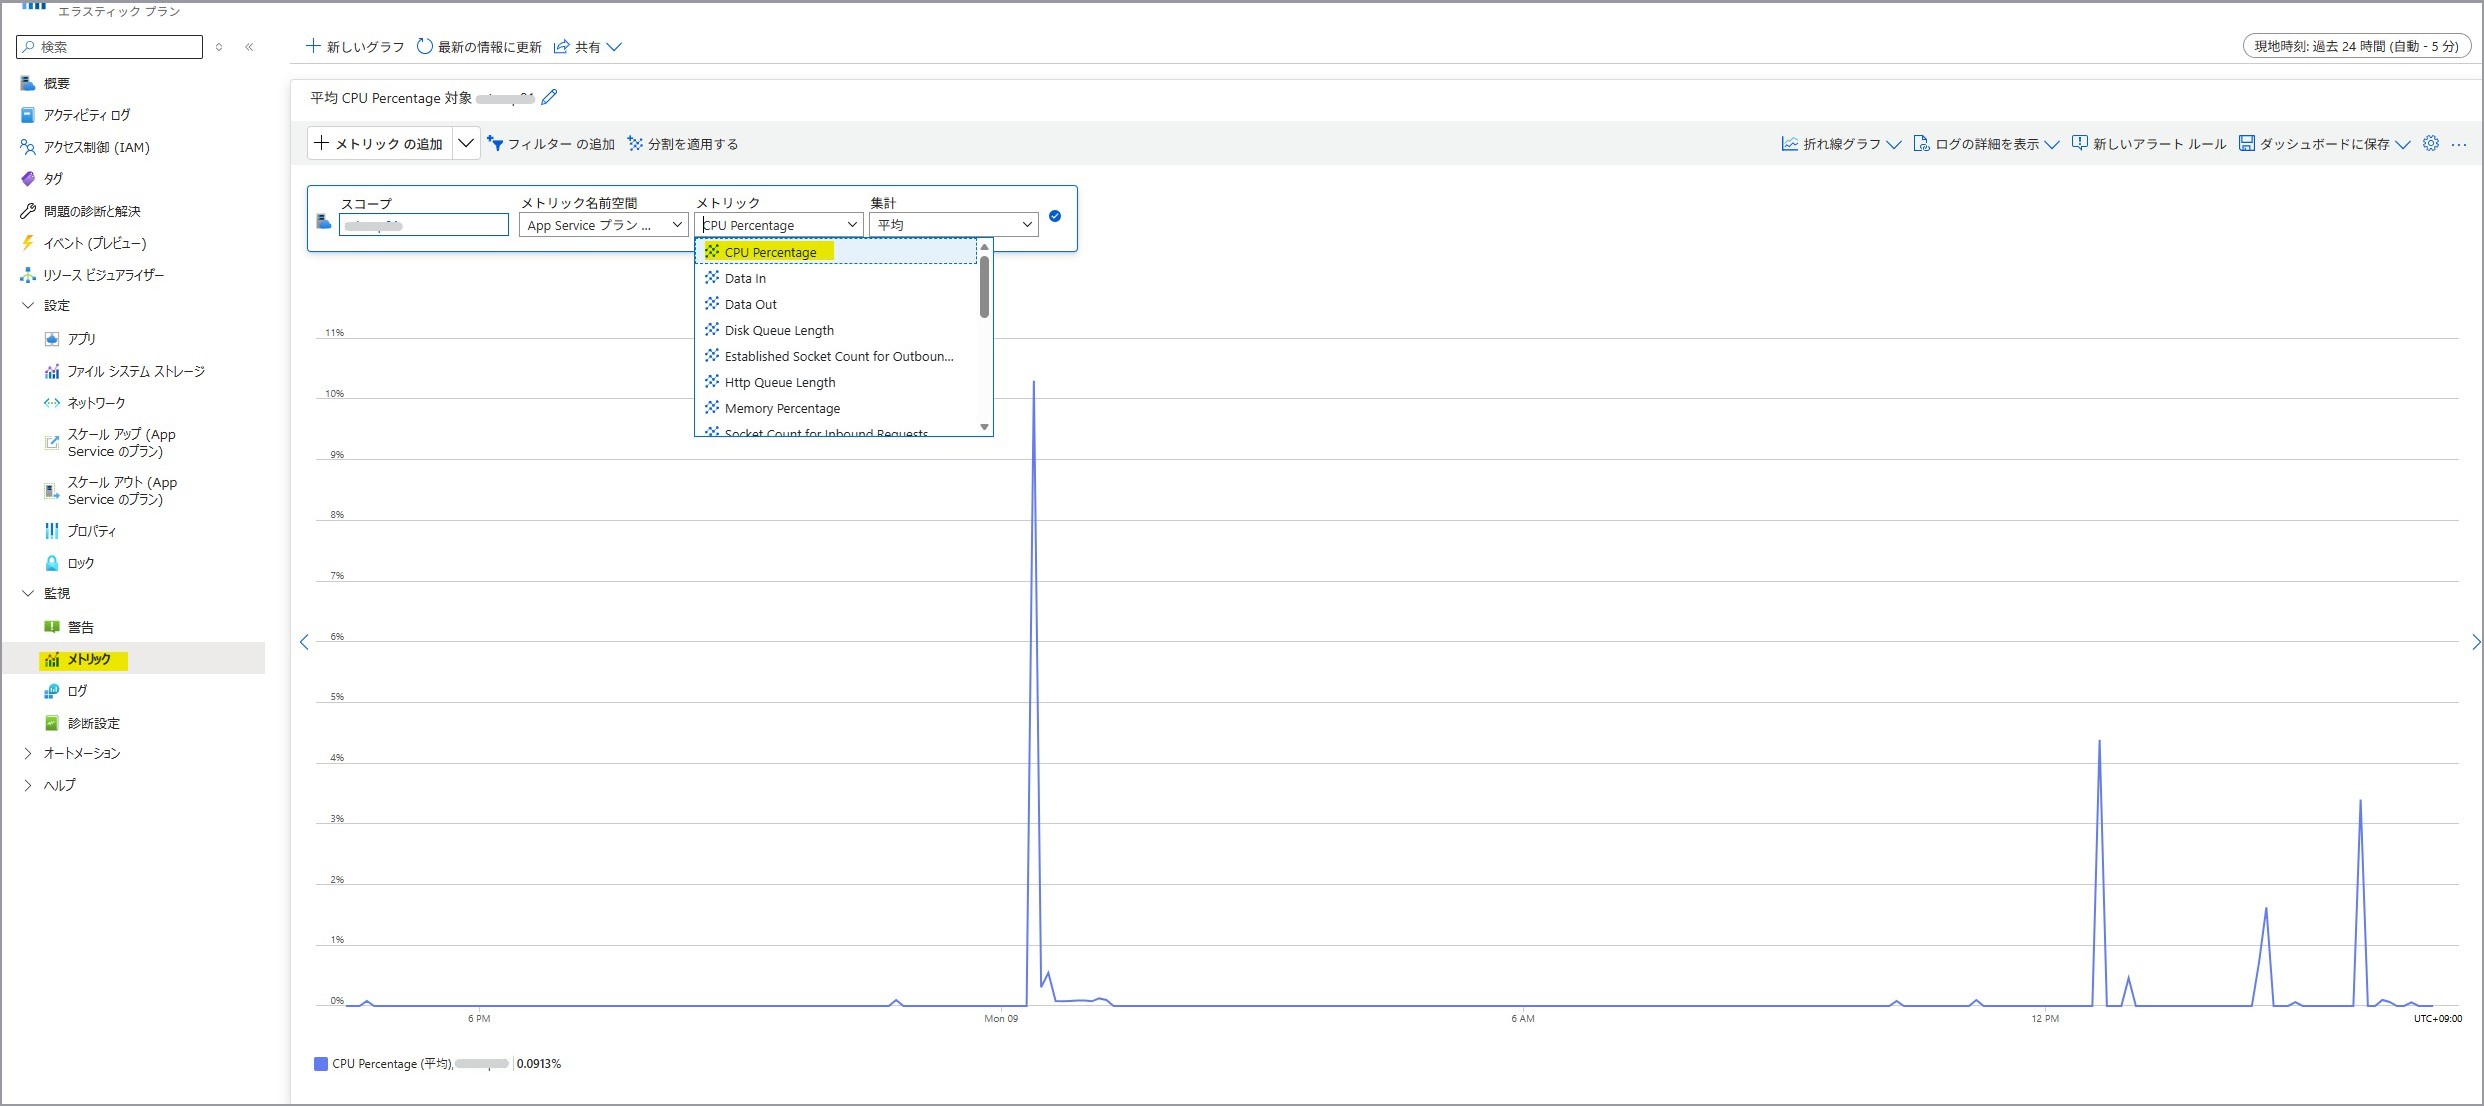This screenshot has height=1106, width=2484.
Task: Click blue checkmark next to 集計 dropdown
Action: [x=1055, y=216]
